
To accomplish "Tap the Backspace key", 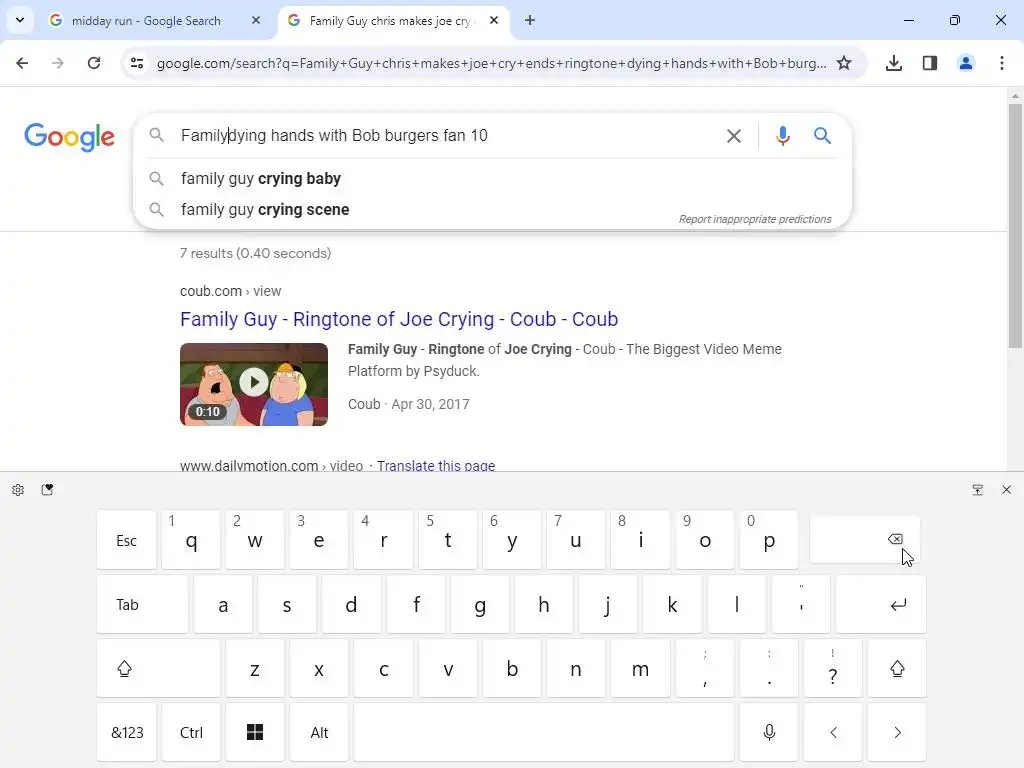I will pyautogui.click(x=865, y=539).
